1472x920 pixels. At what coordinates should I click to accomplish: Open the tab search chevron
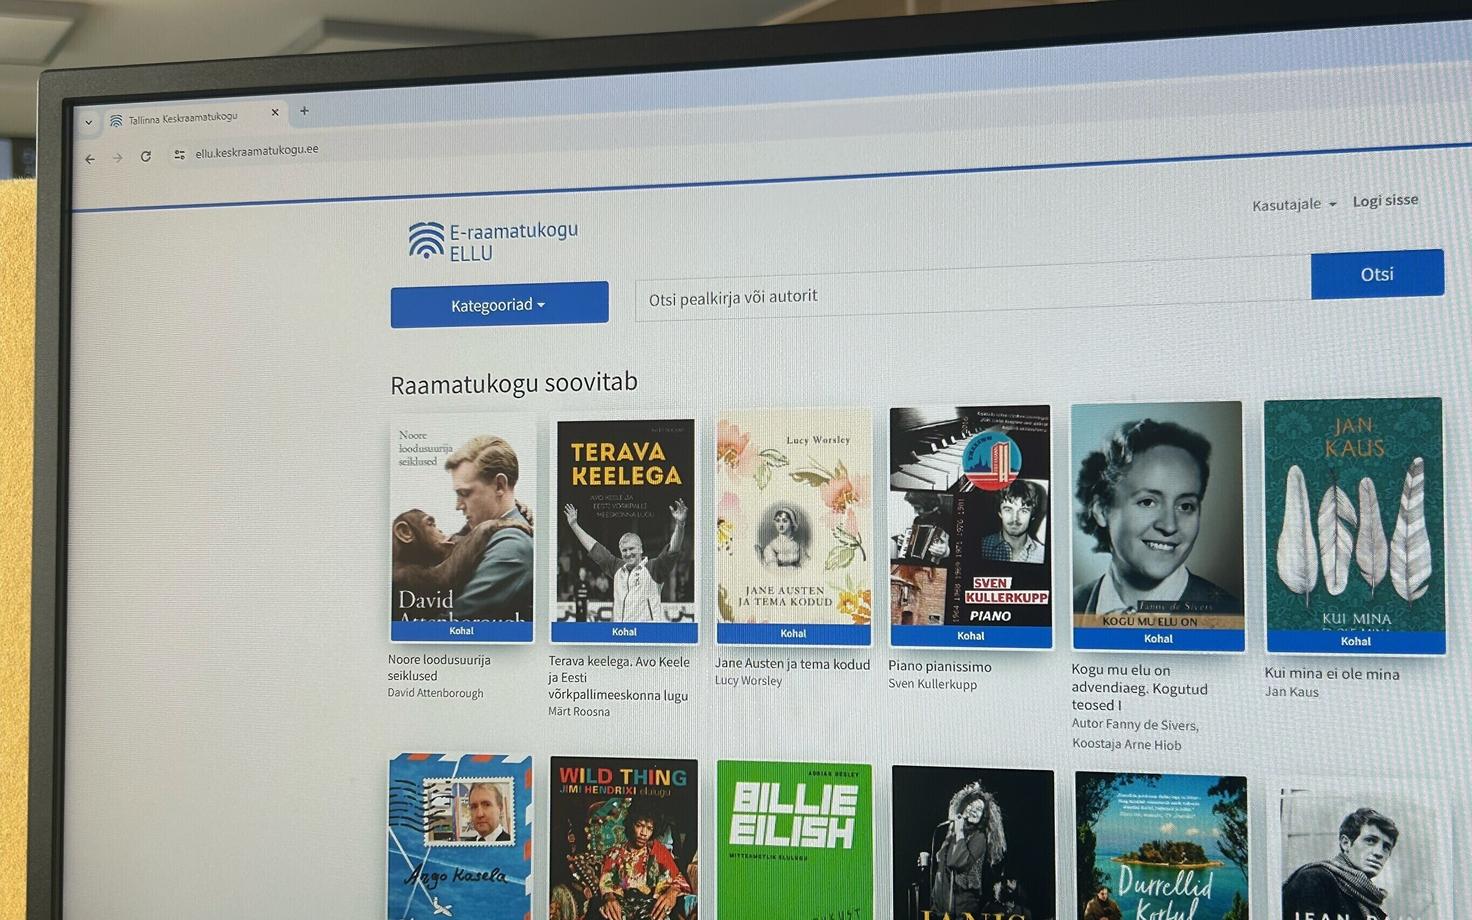[x=88, y=122]
